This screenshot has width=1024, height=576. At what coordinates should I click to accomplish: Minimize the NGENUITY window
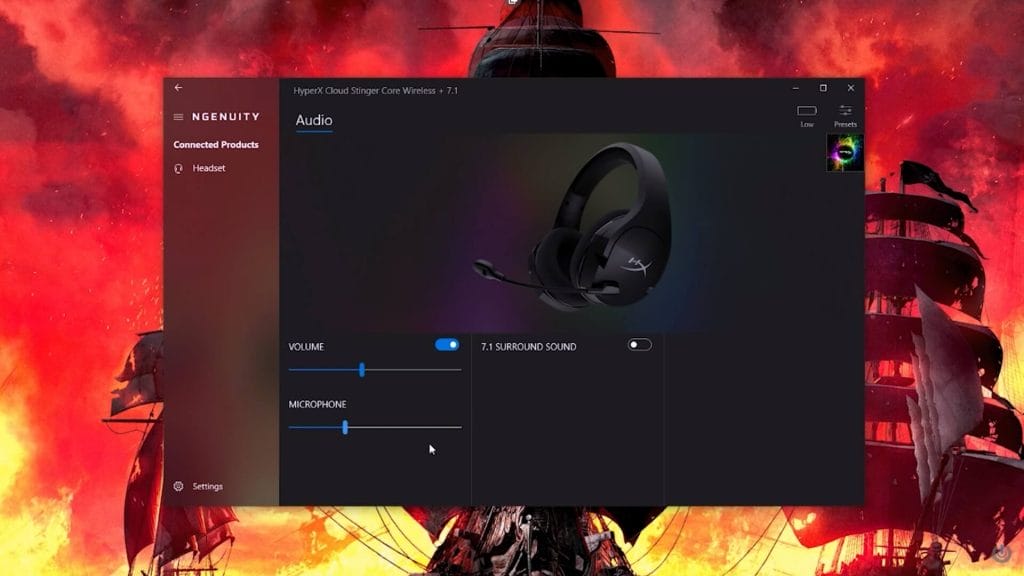(x=795, y=88)
